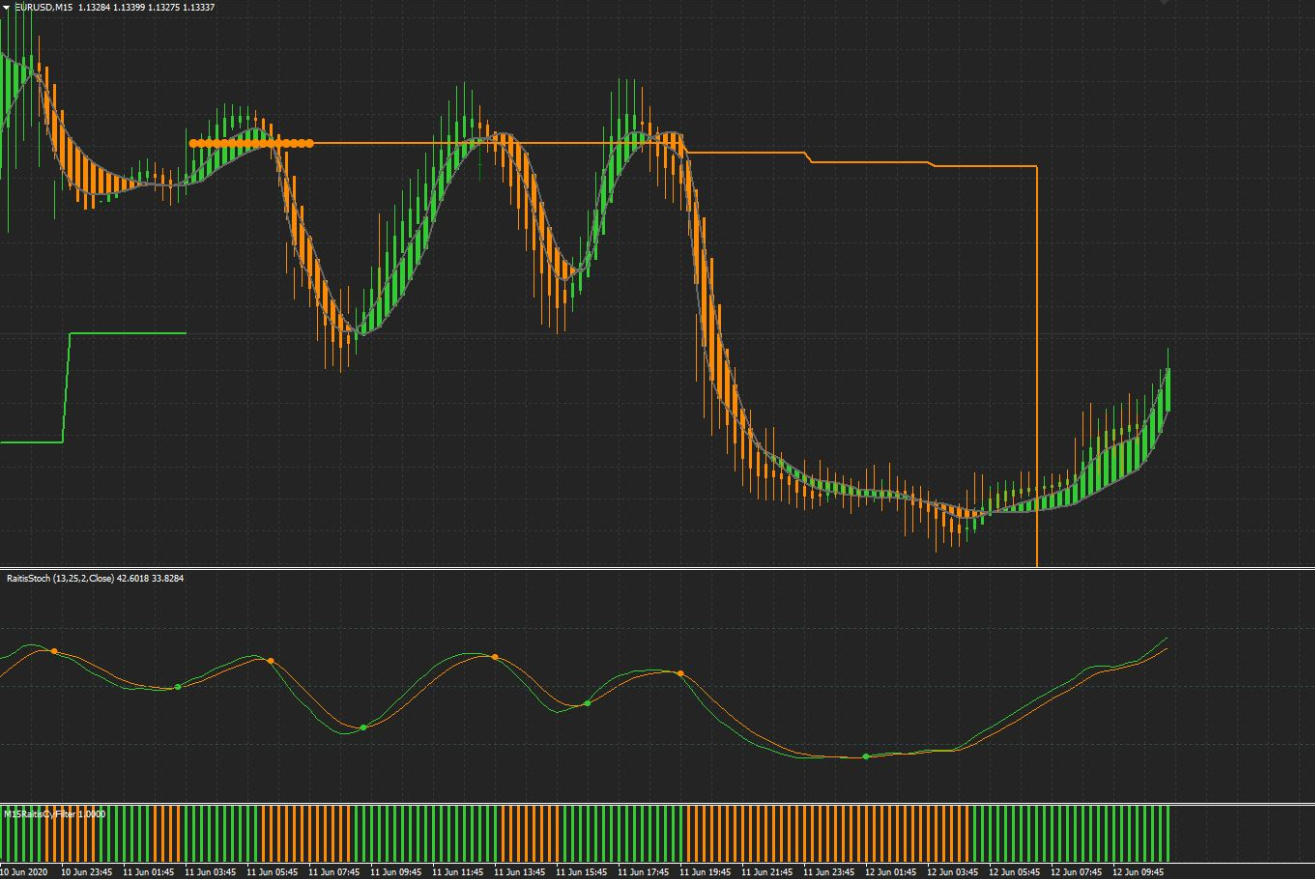Click the triangle arrow beside EURUSD,M15
Screen dimensions: 1315x879
pyautogui.click(x=6, y=7)
